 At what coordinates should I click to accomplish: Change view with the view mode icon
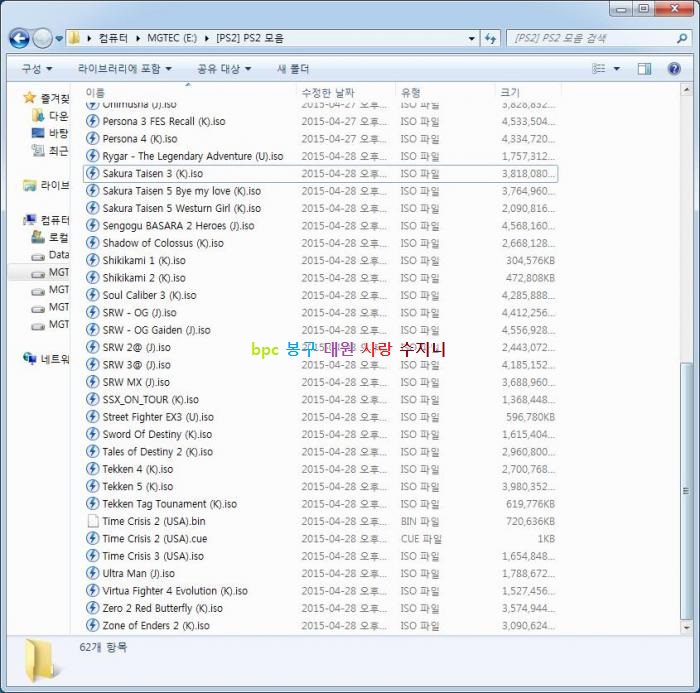click(598, 69)
